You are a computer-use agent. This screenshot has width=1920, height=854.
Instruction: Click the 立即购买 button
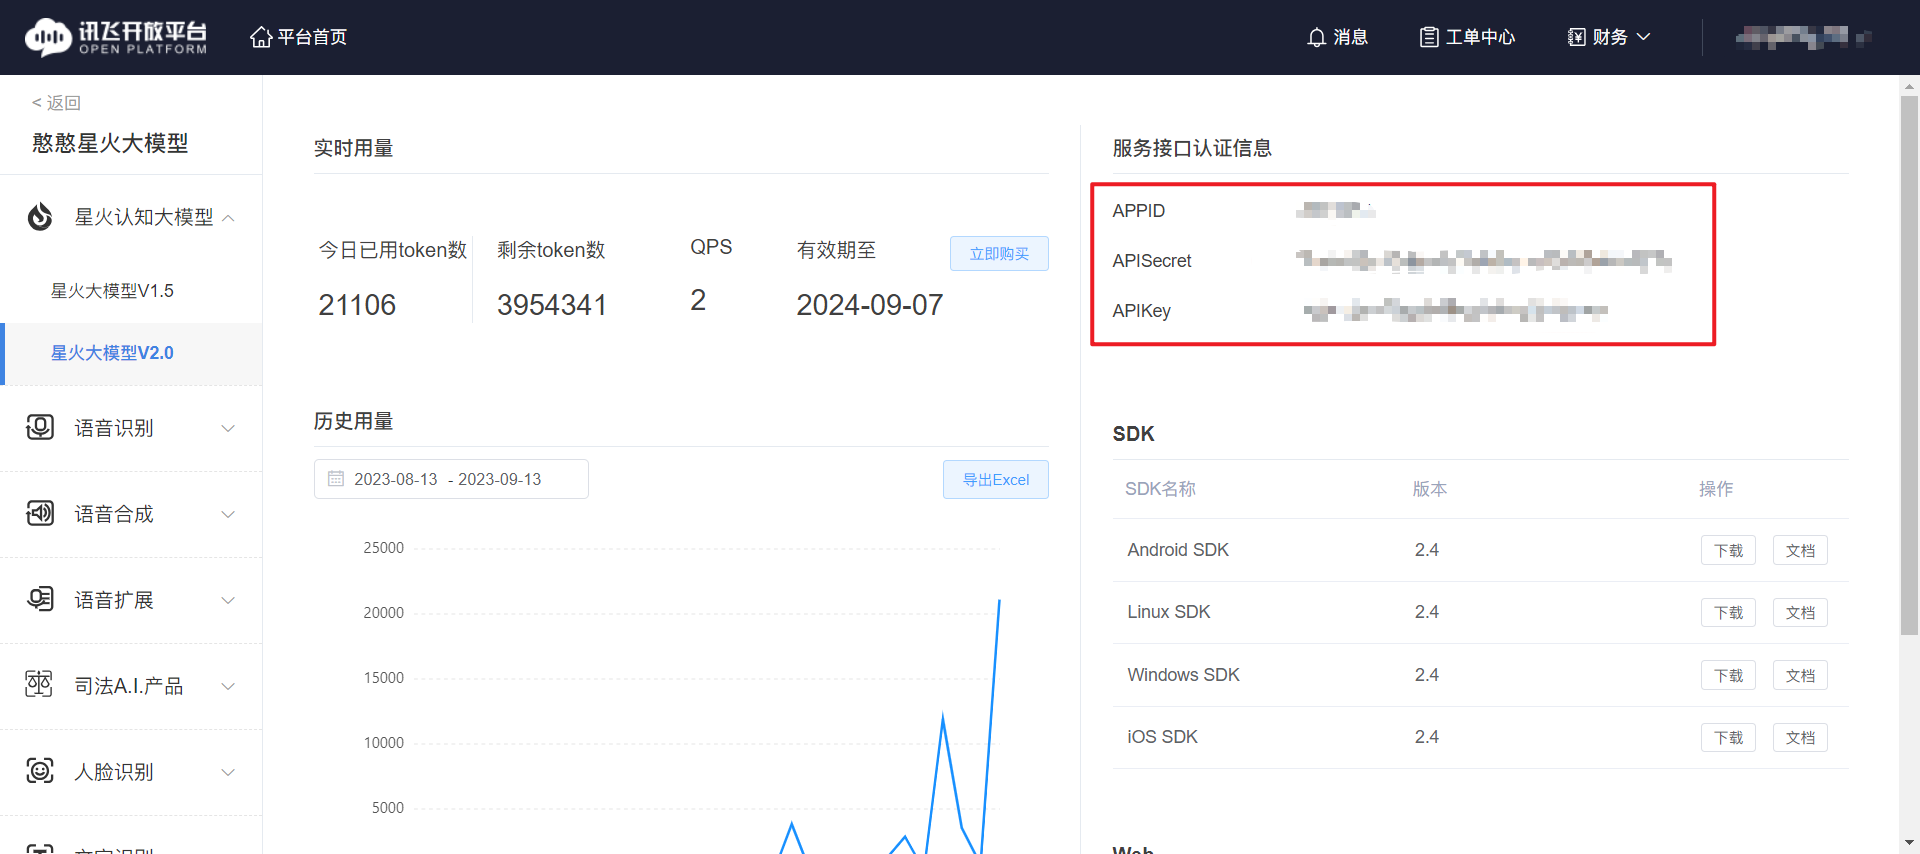pyautogui.click(x=998, y=254)
